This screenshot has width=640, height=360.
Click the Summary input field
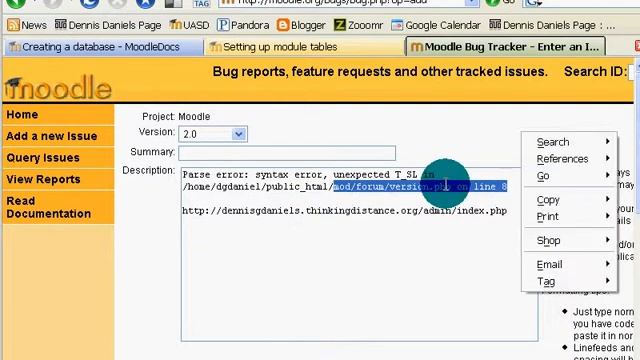click(287, 153)
